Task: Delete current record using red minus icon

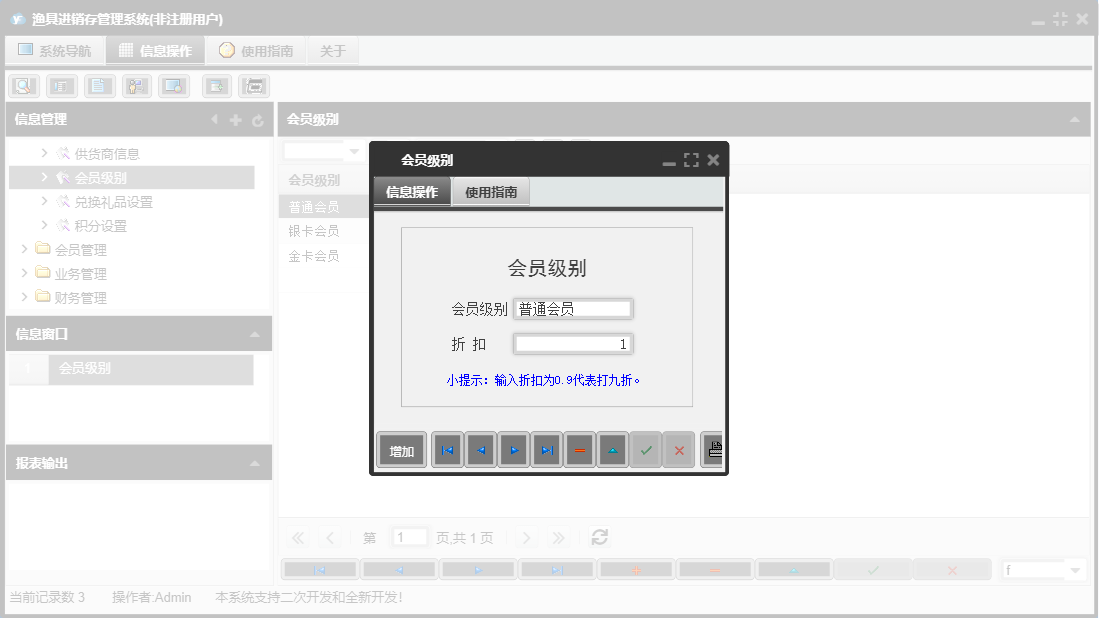Action: tap(579, 450)
